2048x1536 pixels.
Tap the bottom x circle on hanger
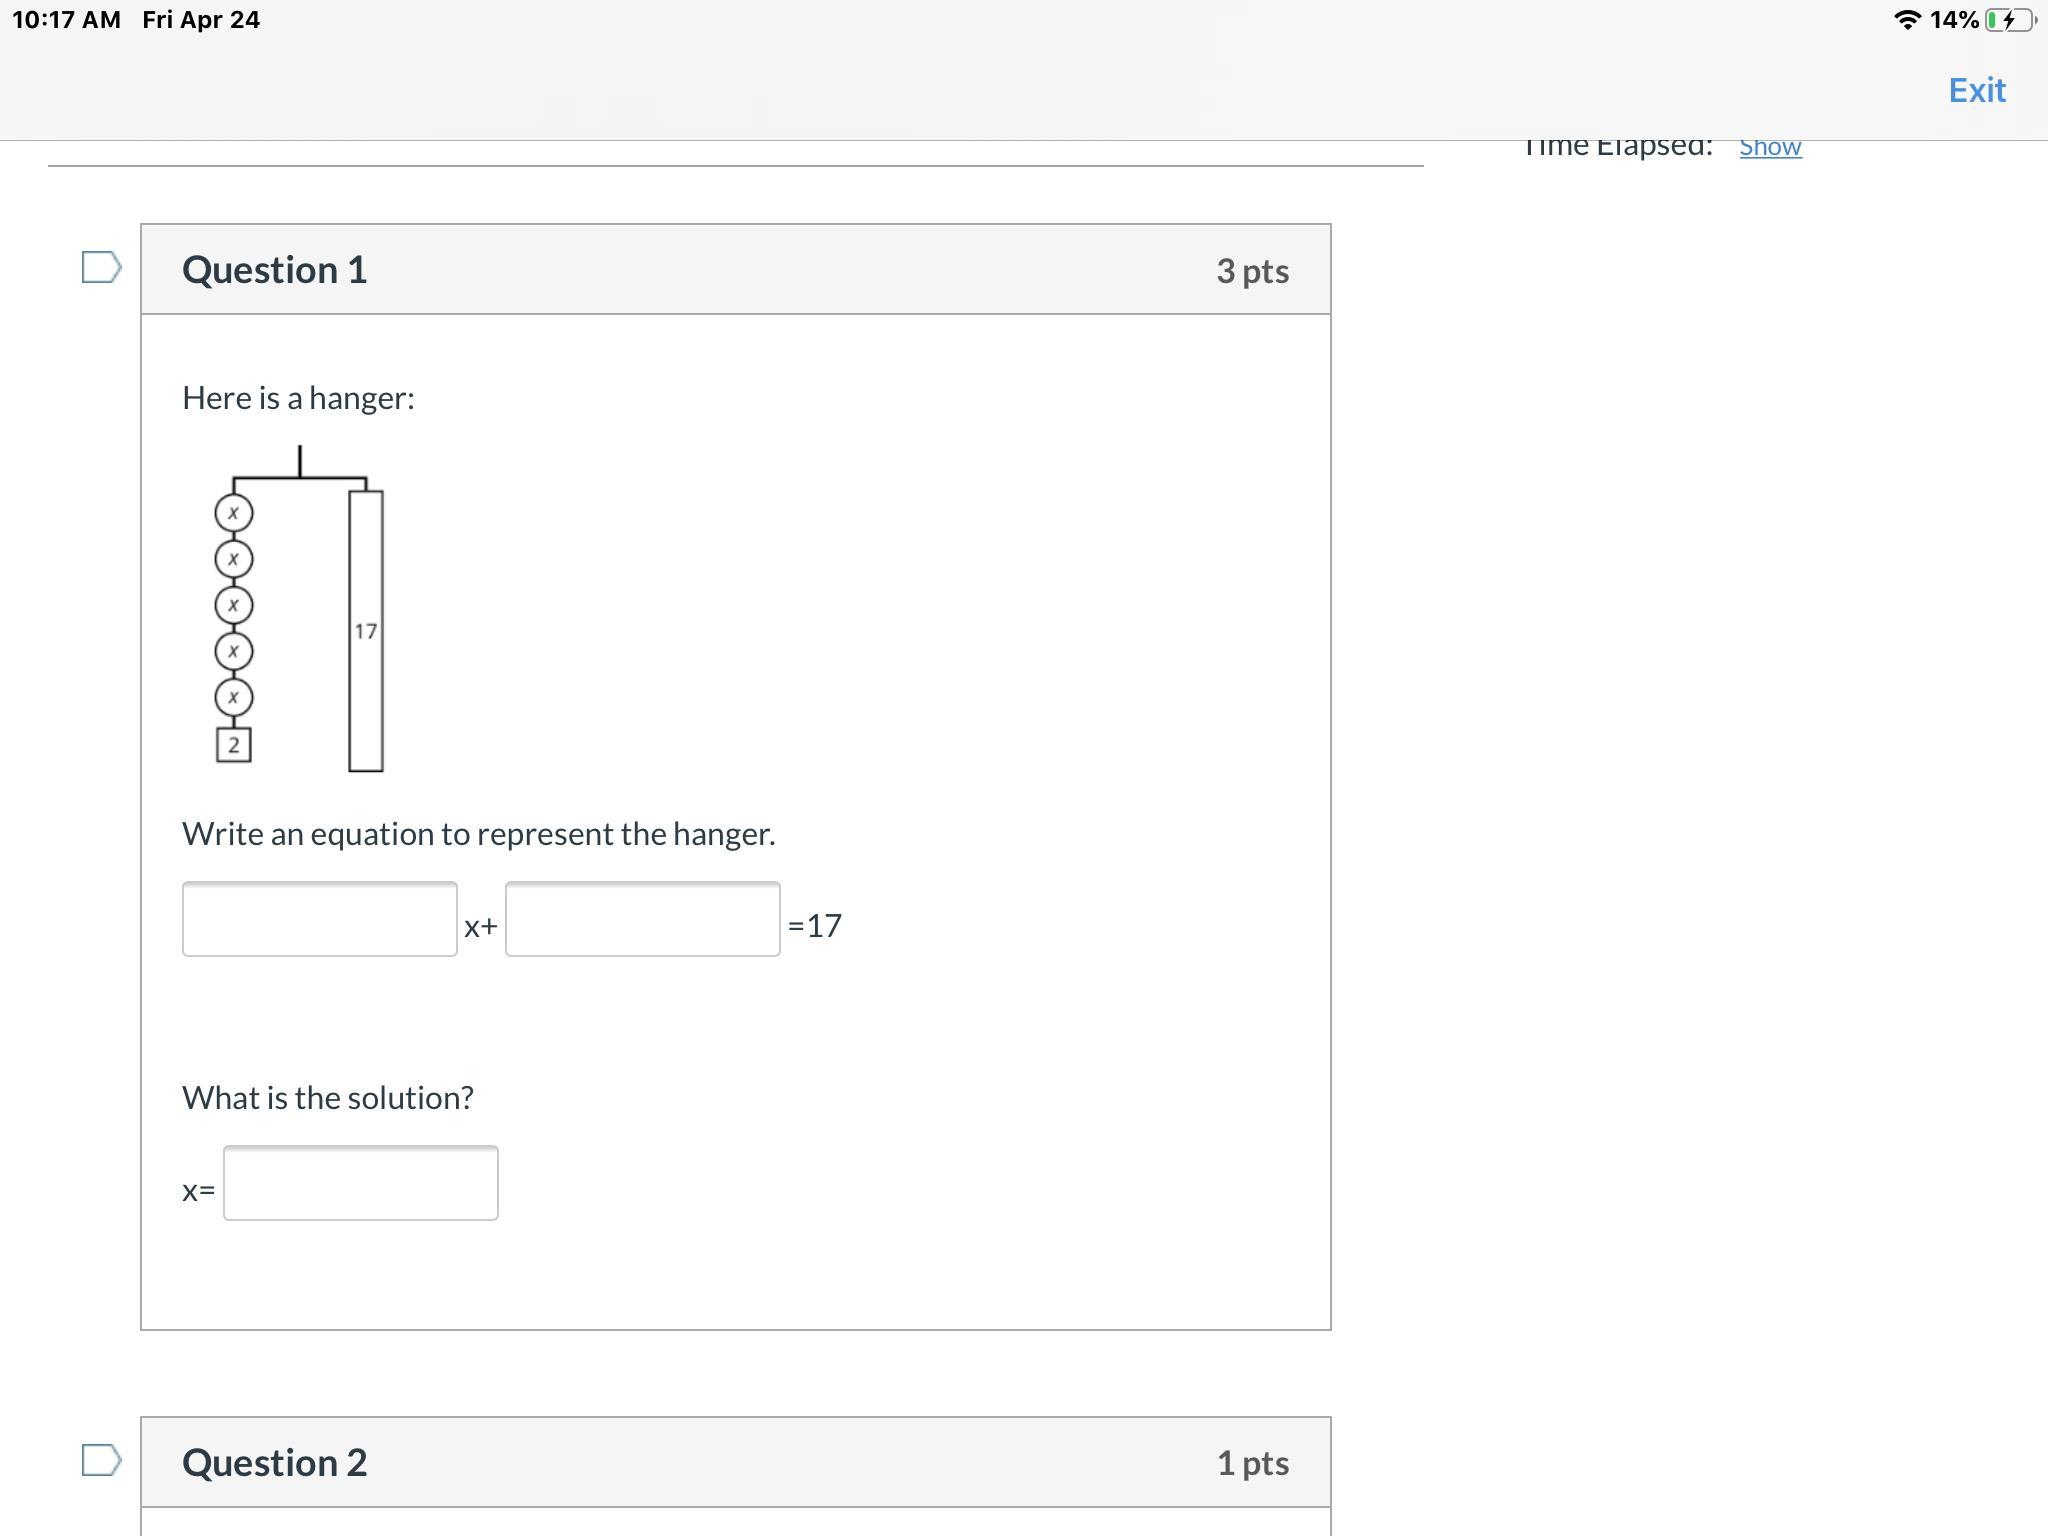click(233, 697)
